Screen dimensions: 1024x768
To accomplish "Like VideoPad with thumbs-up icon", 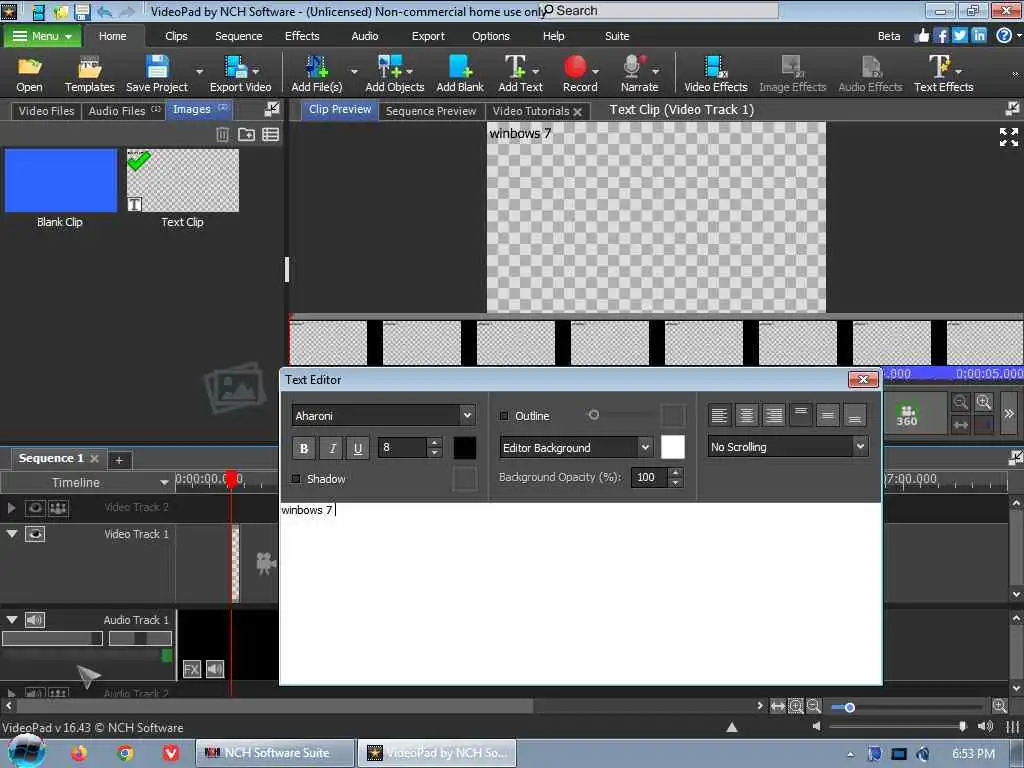I will pos(921,35).
